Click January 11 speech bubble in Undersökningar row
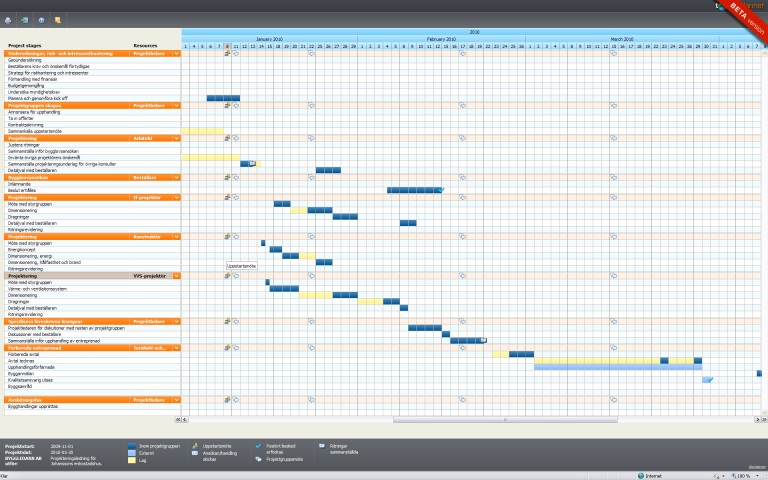This screenshot has width=768, height=480. [236, 53]
